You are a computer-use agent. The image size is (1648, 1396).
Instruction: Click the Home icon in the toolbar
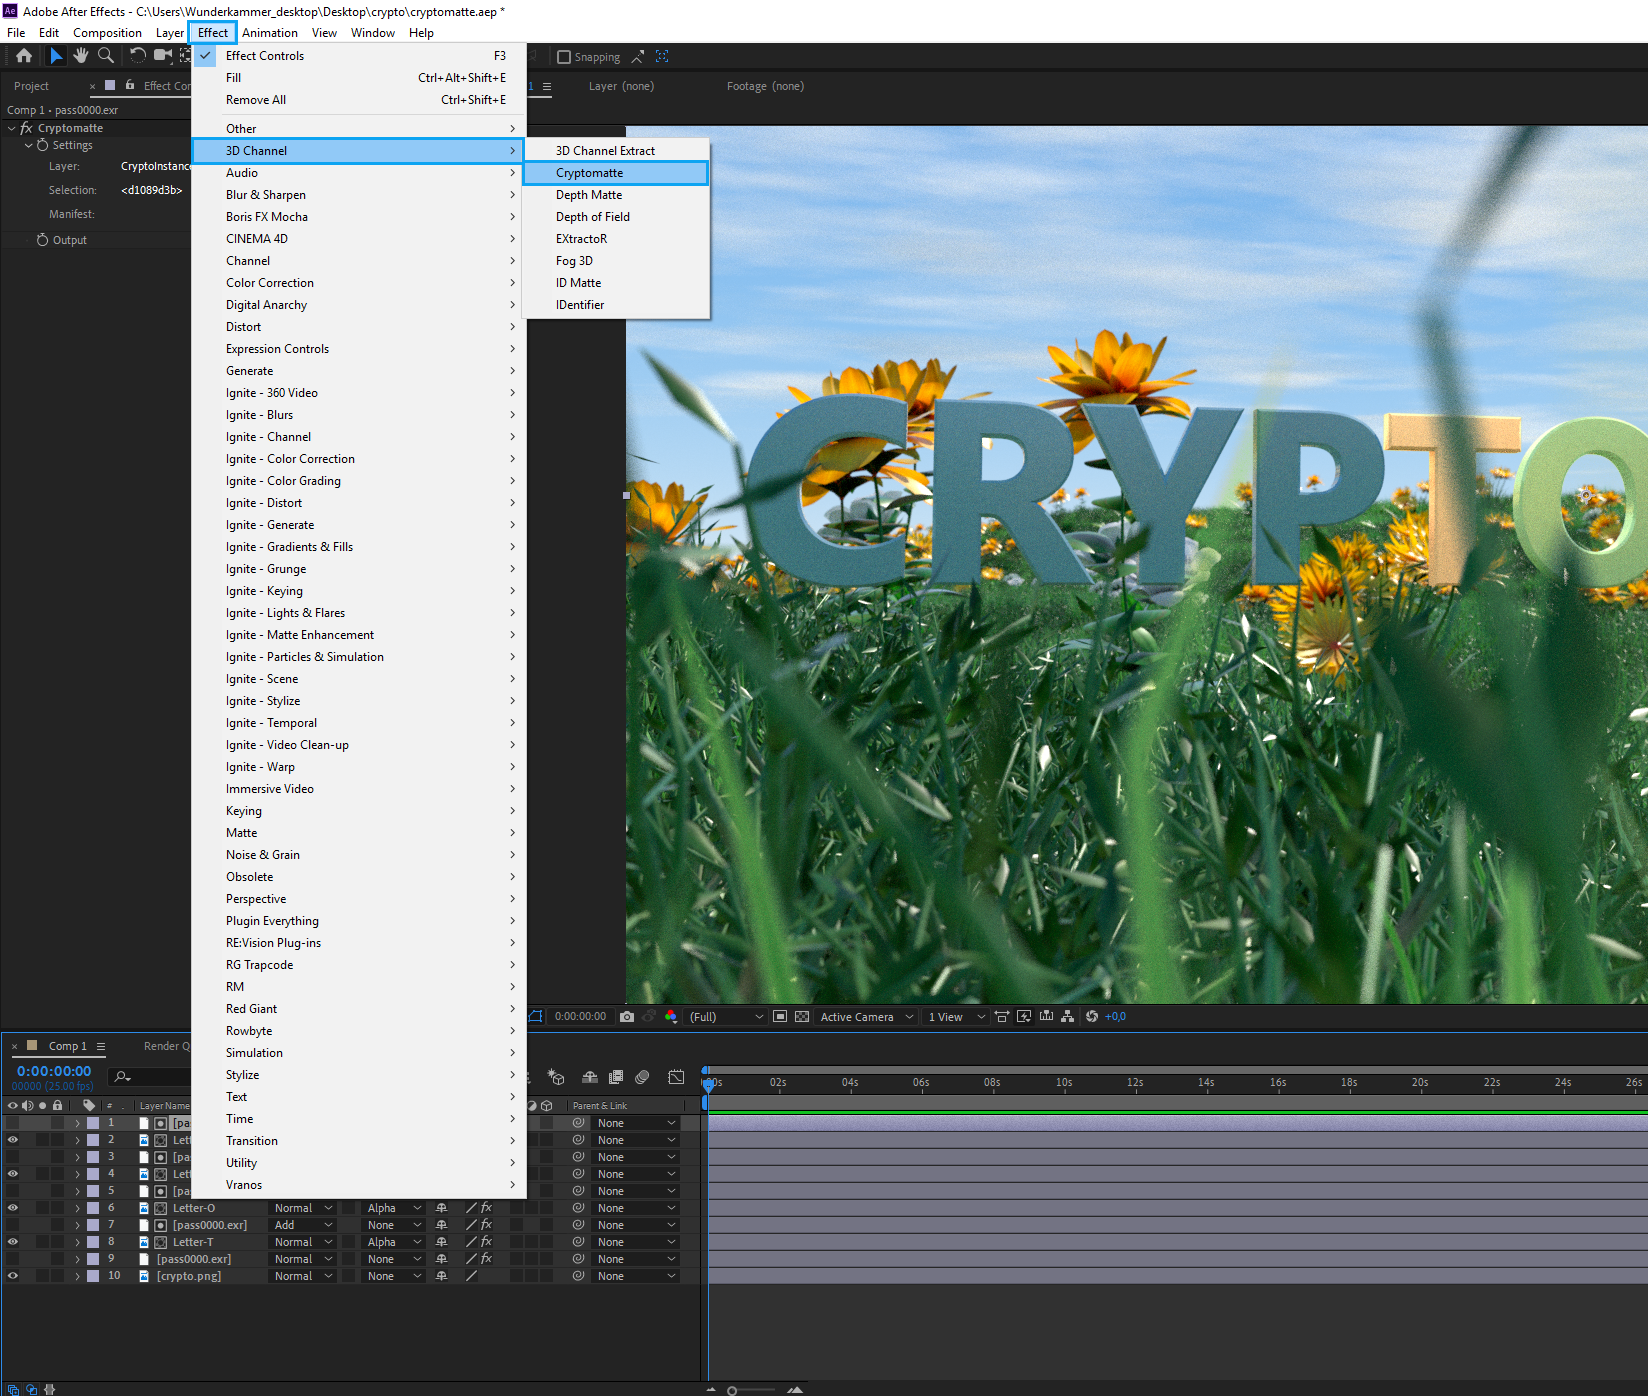click(24, 56)
